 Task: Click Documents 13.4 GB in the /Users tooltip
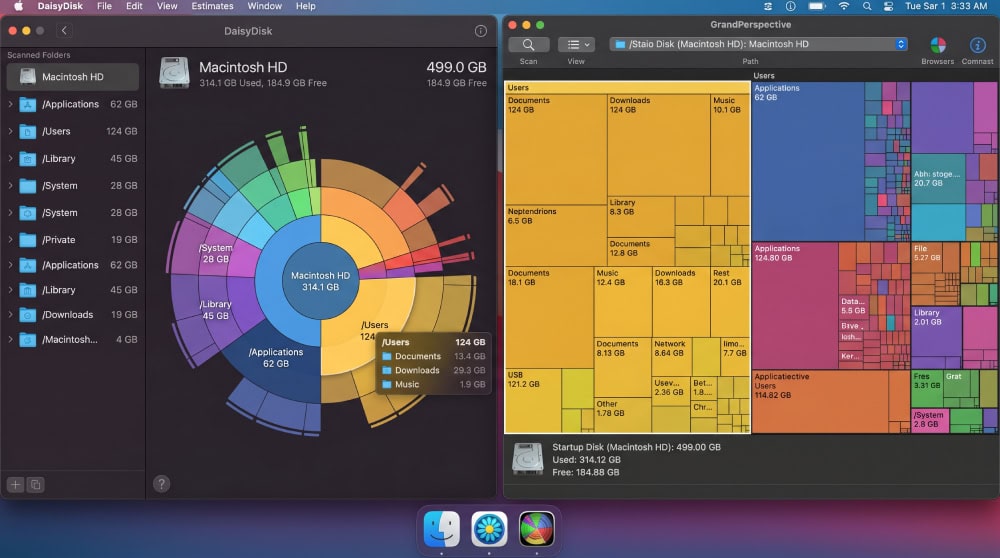point(434,356)
